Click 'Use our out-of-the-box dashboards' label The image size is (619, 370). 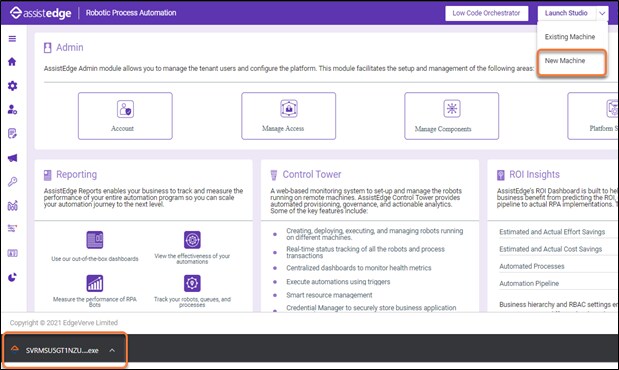pyautogui.click(x=95, y=259)
